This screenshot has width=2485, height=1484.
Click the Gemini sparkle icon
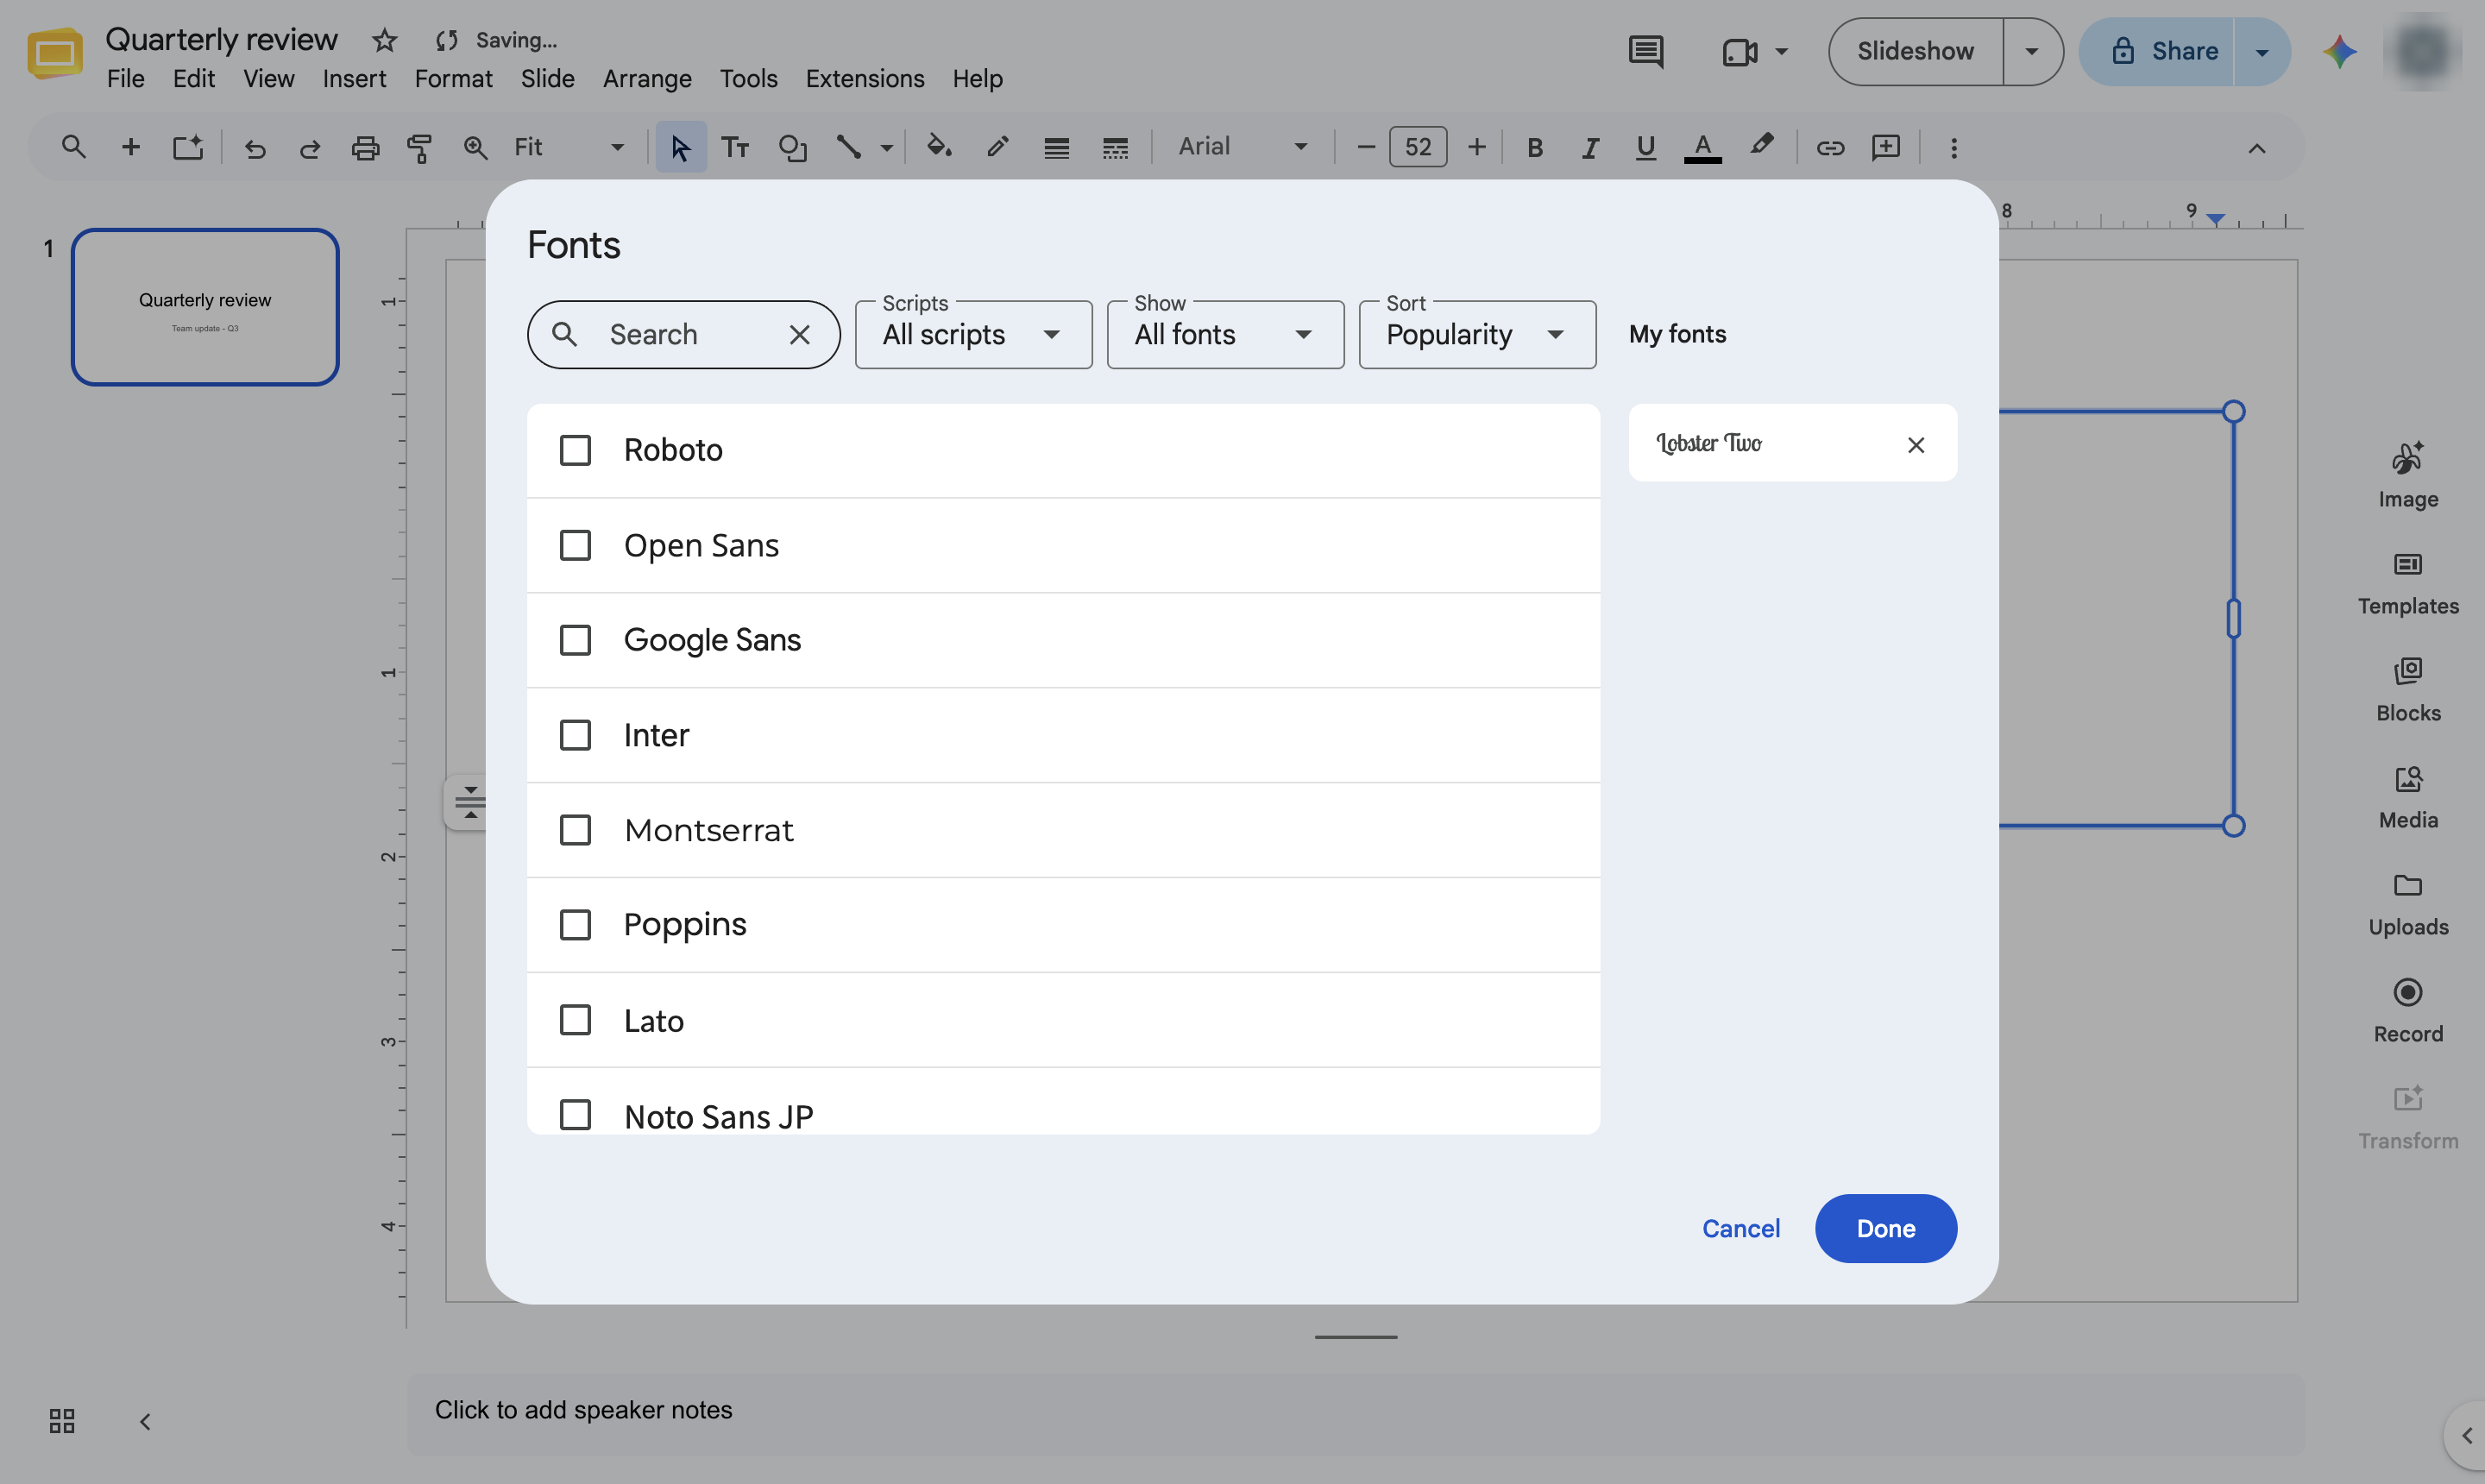[2339, 51]
